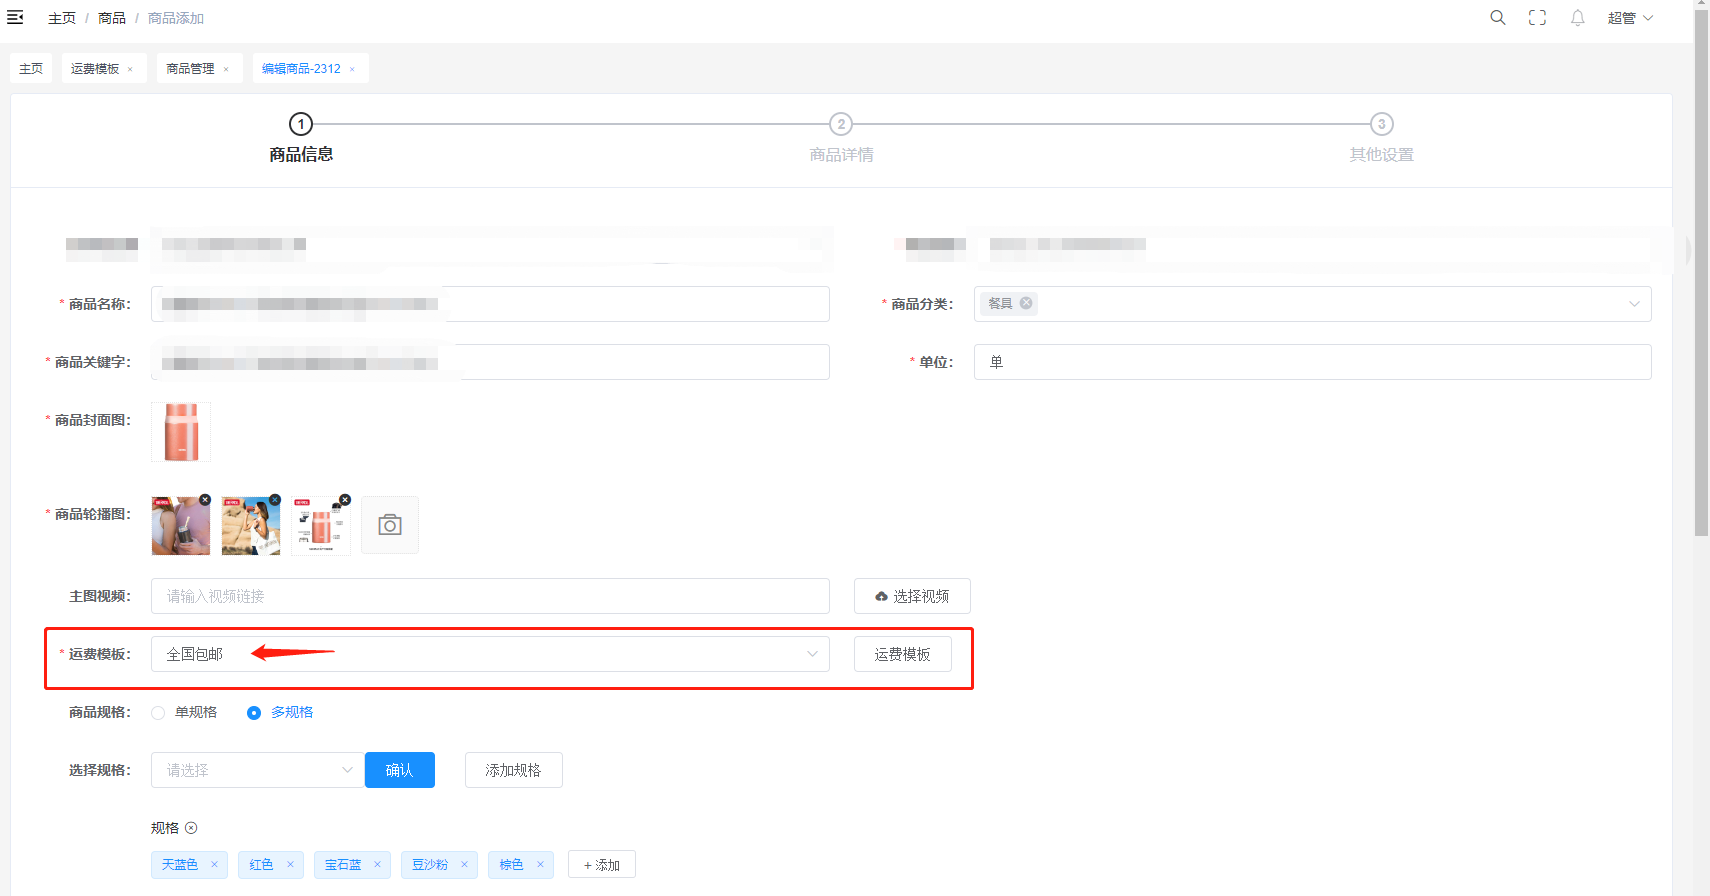
Task: Open the notifications bell
Action: coord(1577,17)
